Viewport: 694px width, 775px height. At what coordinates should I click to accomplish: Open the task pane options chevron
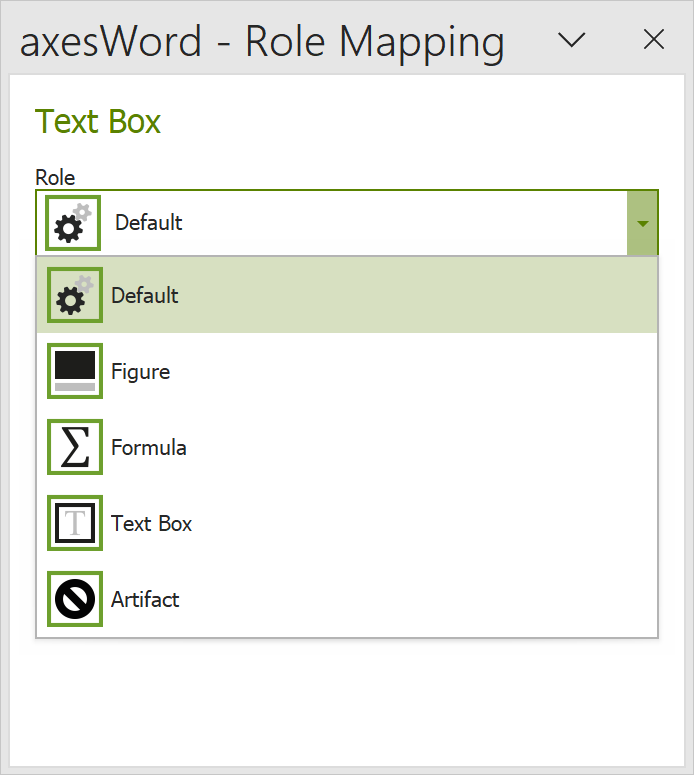(571, 40)
